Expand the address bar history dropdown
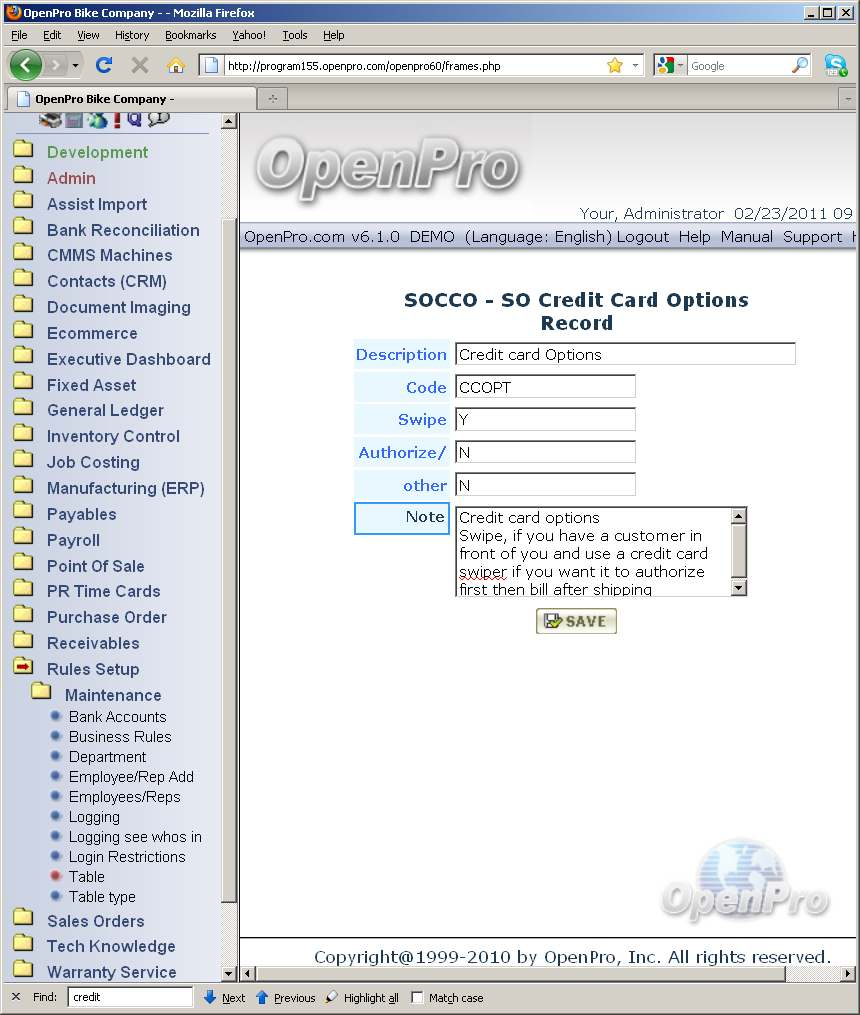Screen dimensions: 860x1015 635,66
